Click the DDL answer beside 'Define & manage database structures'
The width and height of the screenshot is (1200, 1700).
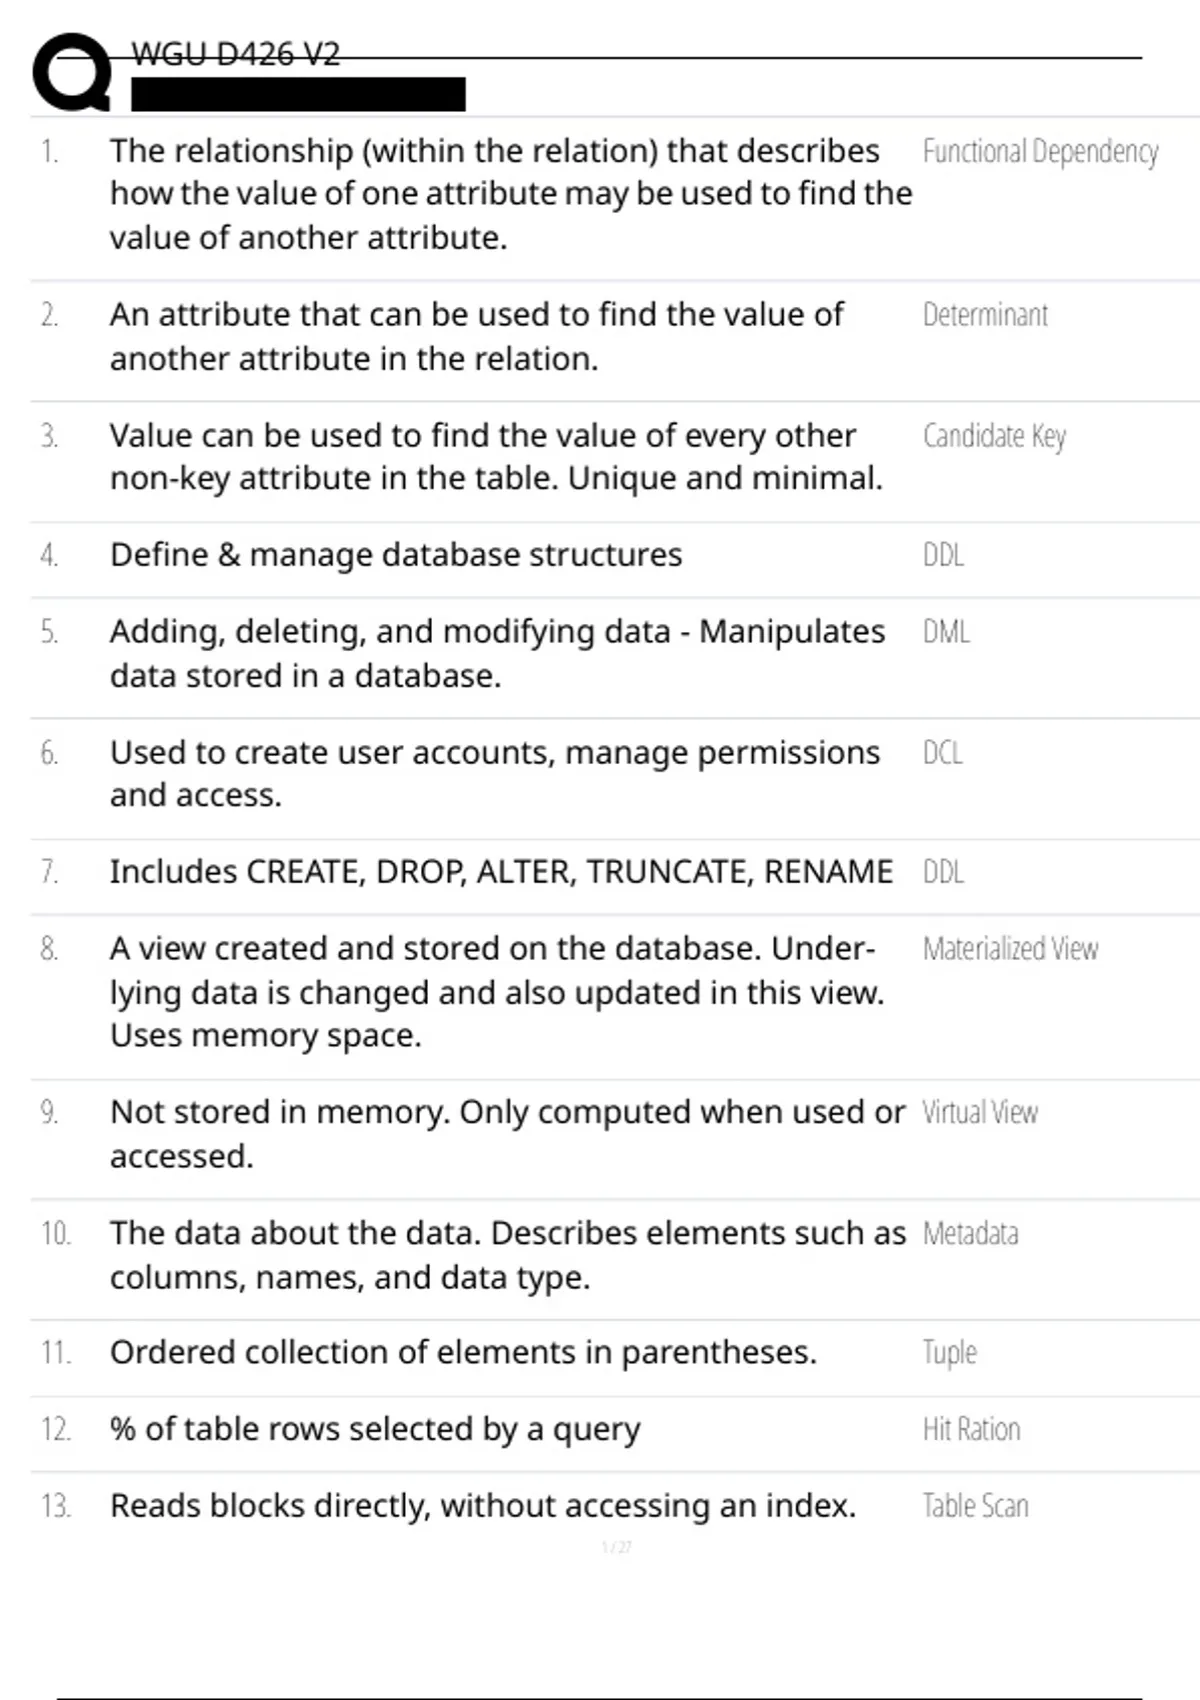tap(943, 555)
